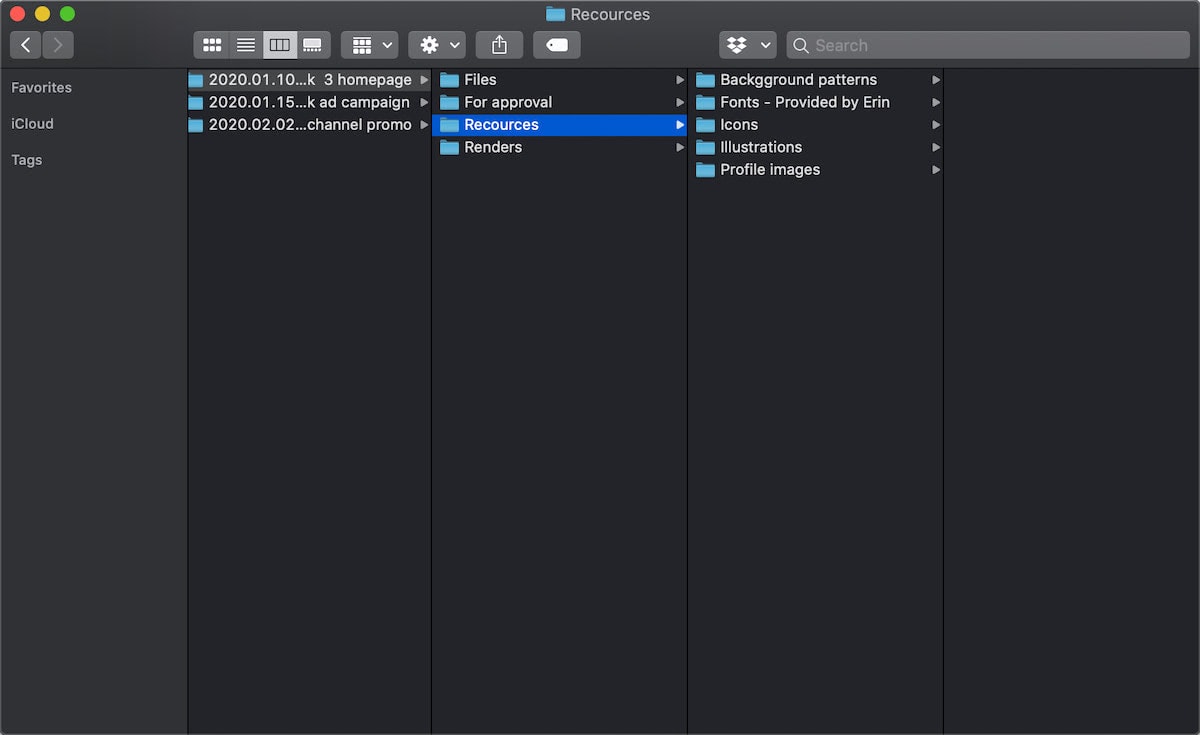Open the Dropbox toolbar menu
The width and height of the screenshot is (1200, 735).
tap(748, 45)
